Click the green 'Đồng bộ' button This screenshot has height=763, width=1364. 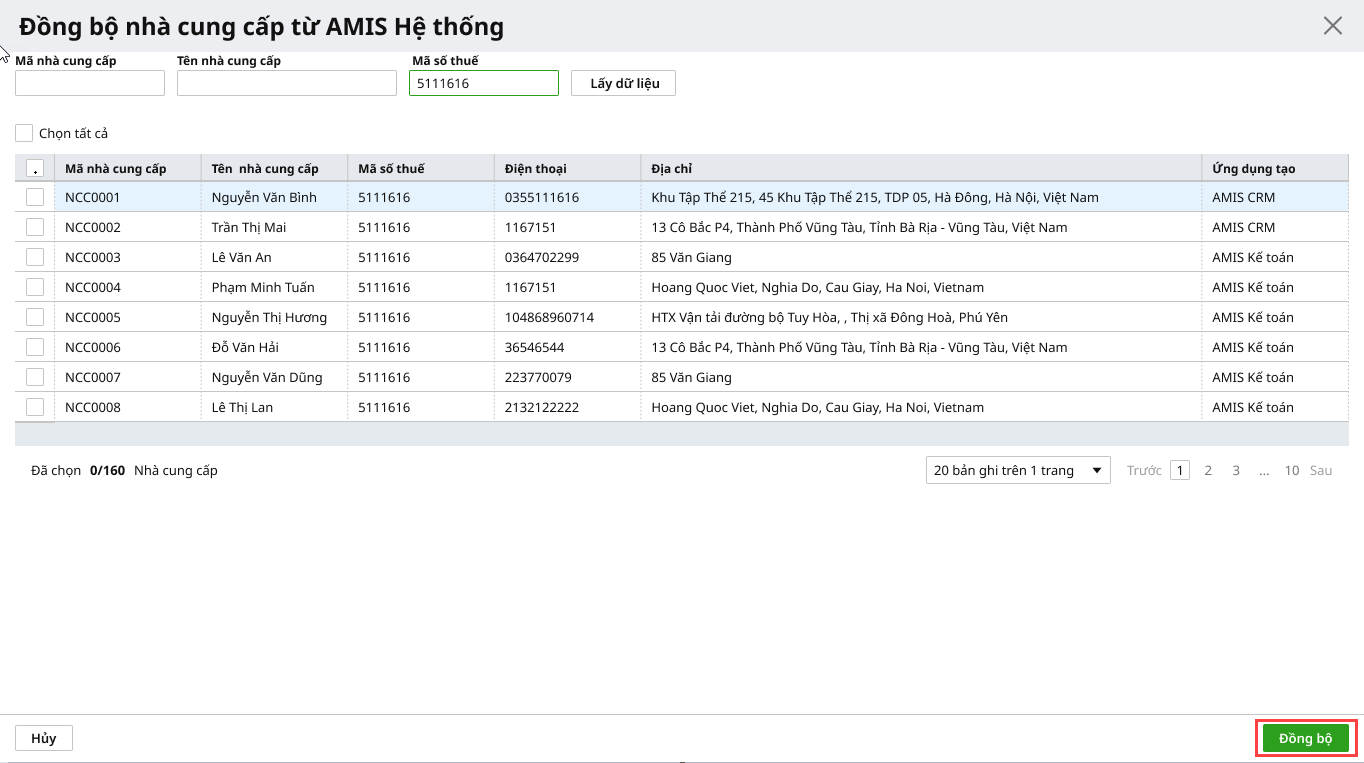click(1305, 738)
